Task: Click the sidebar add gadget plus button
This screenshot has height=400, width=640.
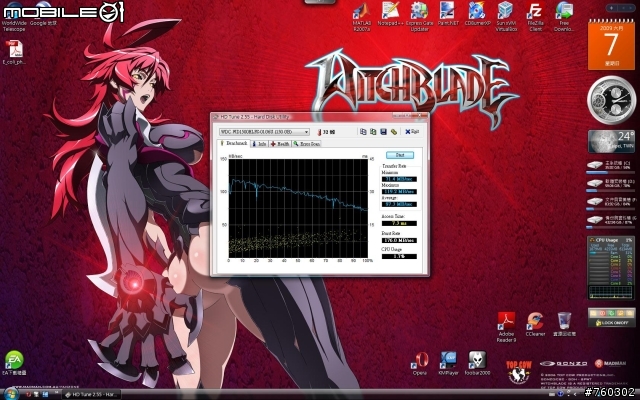Action: (x=611, y=8)
